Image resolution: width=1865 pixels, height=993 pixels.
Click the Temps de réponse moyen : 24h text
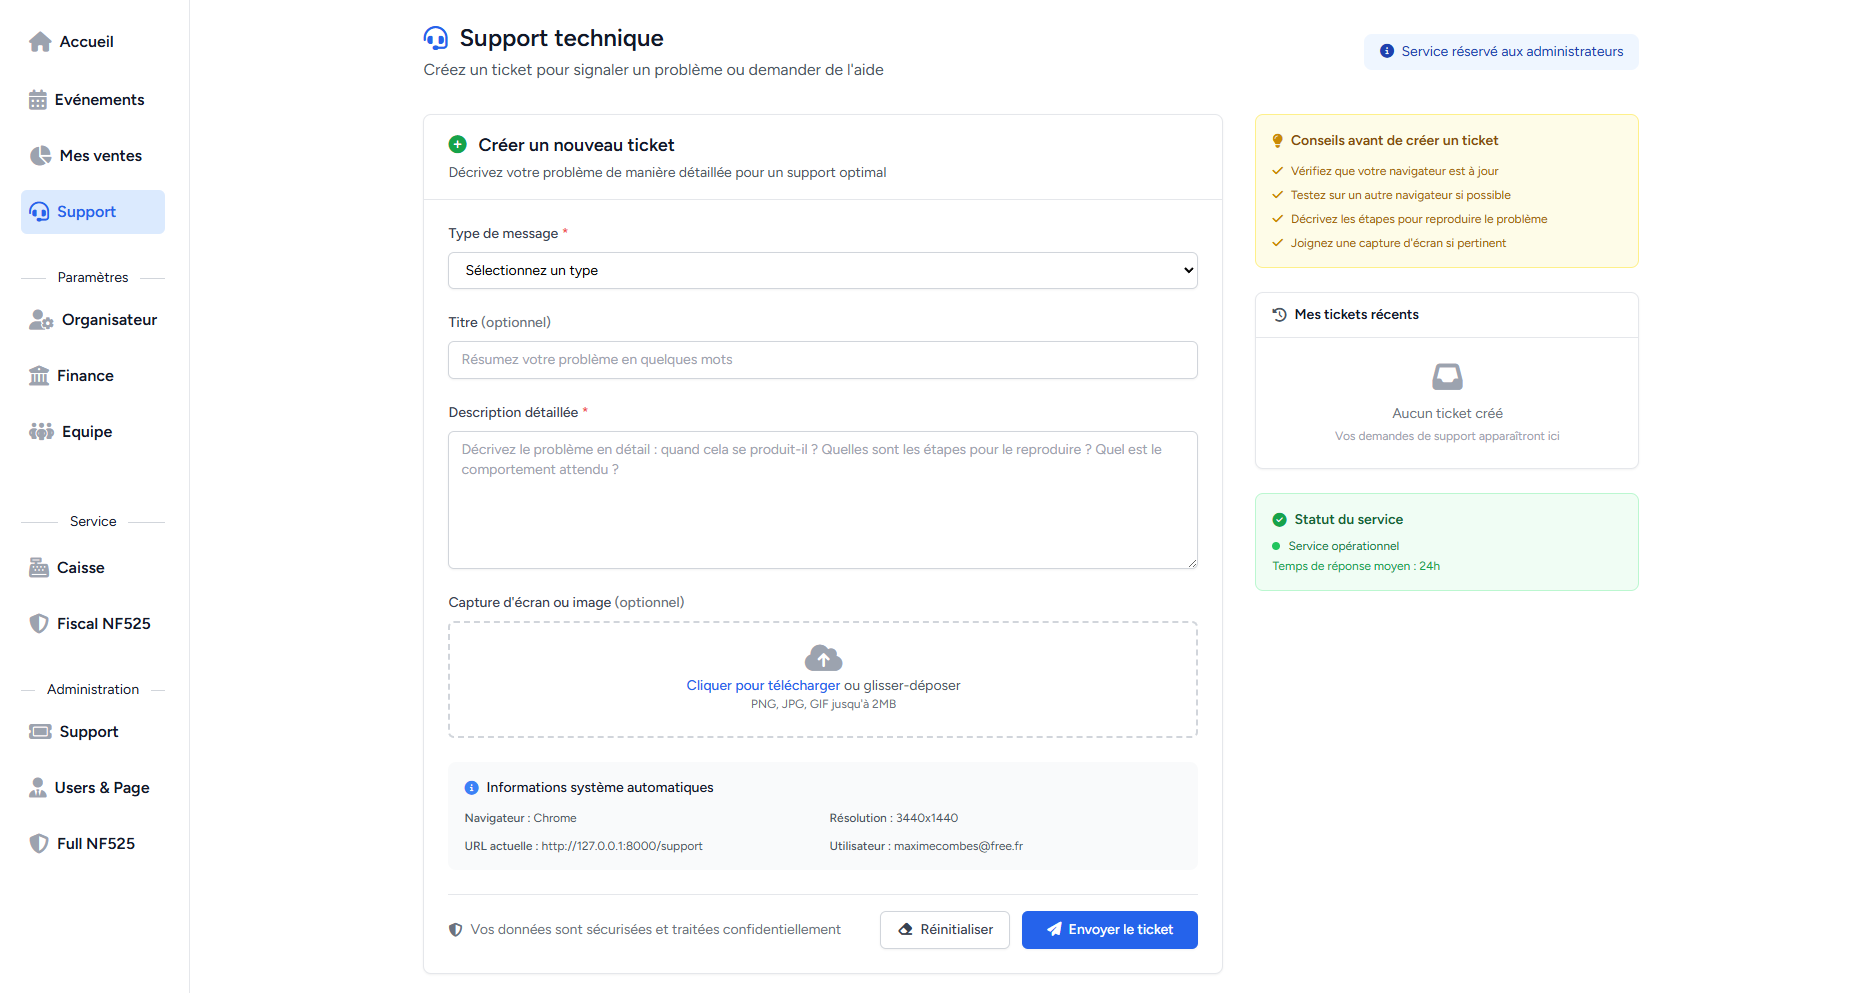(x=1356, y=567)
